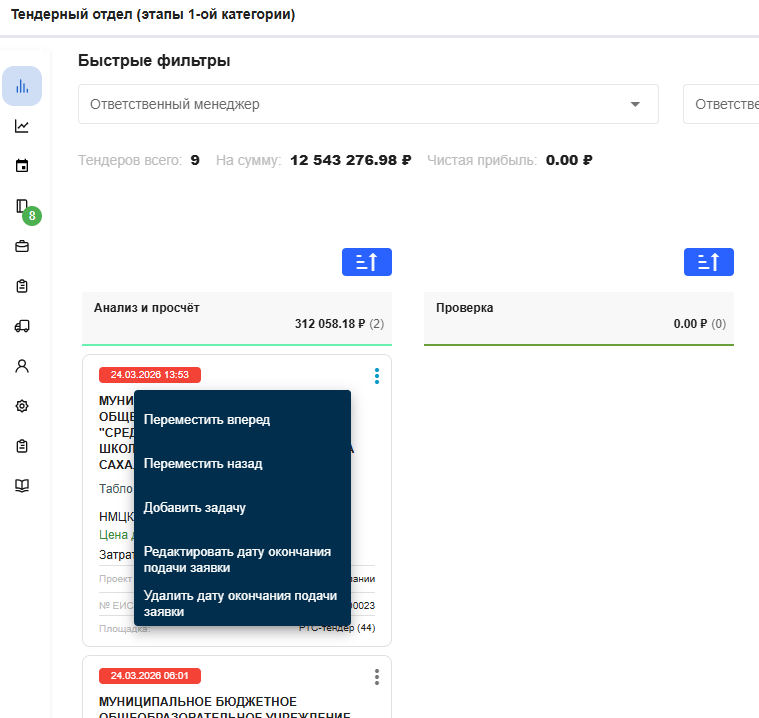Screen dimensions: 759x718
Task: Open the briefcase sidebar icon
Action: click(x=22, y=246)
